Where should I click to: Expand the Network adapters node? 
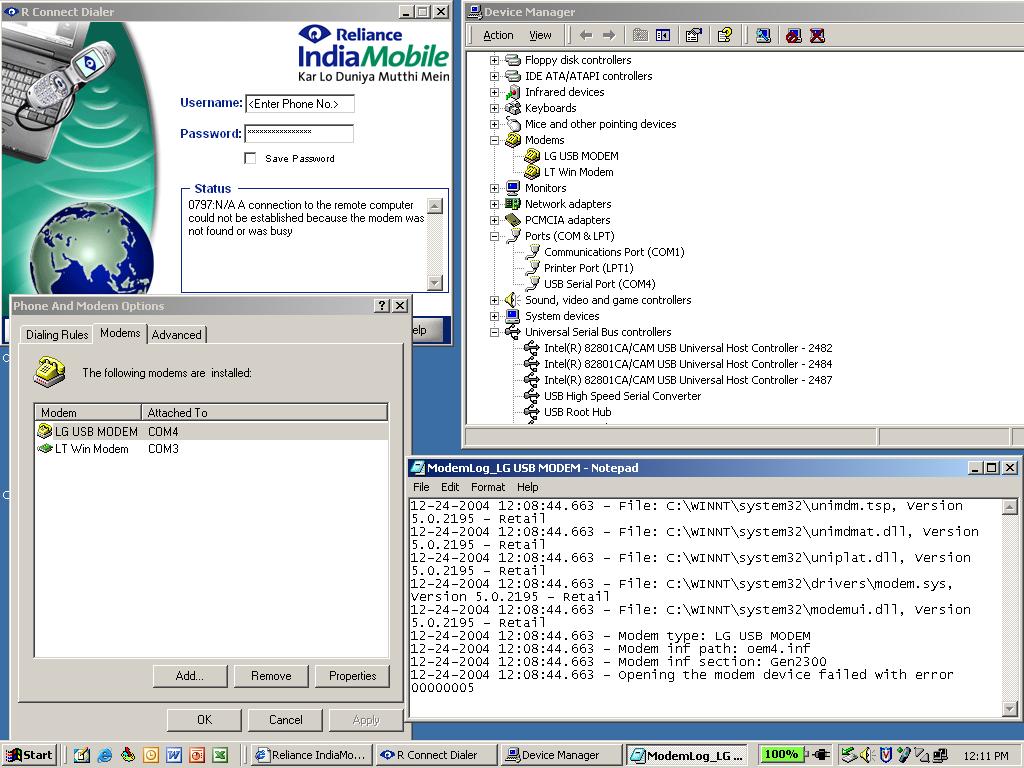tap(494, 204)
